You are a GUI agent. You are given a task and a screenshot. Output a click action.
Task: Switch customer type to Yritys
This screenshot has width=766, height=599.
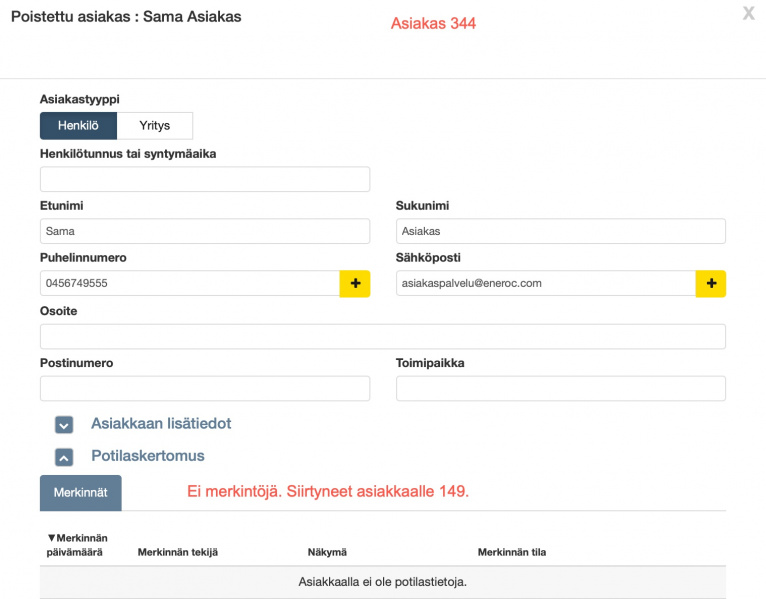pos(154,126)
